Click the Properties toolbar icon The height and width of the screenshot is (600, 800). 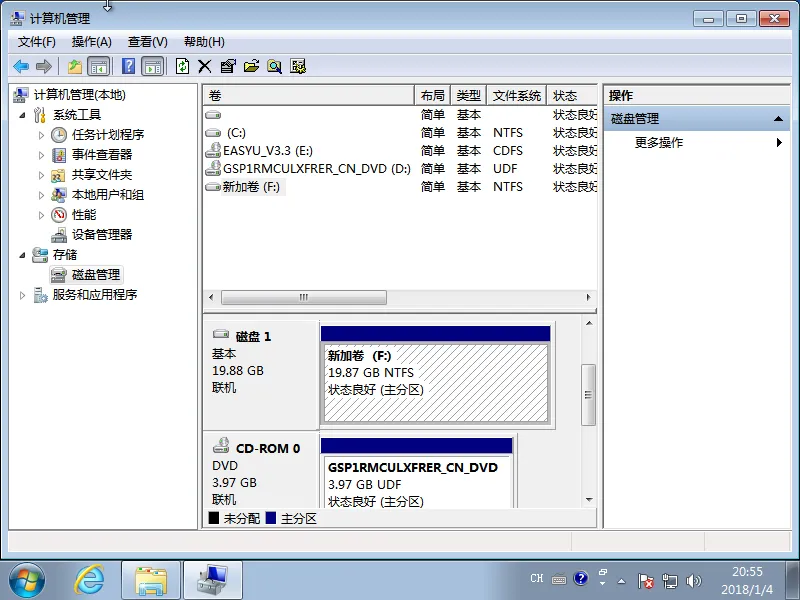(228, 66)
